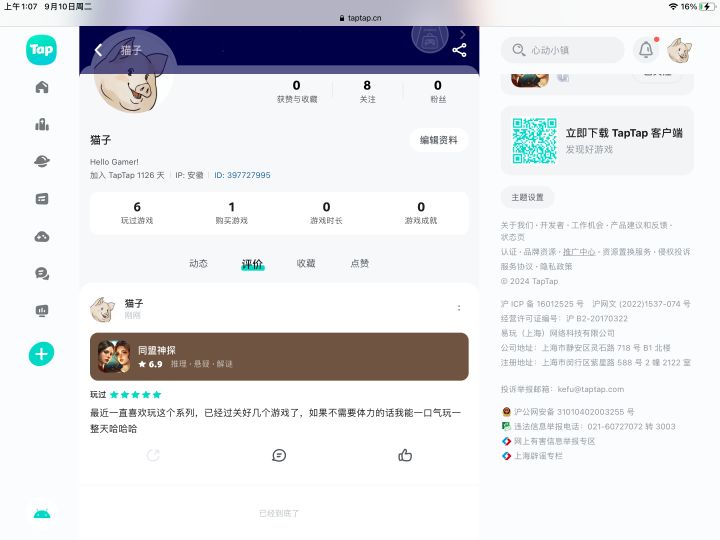This screenshot has width=720, height=540.
Task: Open notifications bell
Action: (646, 50)
